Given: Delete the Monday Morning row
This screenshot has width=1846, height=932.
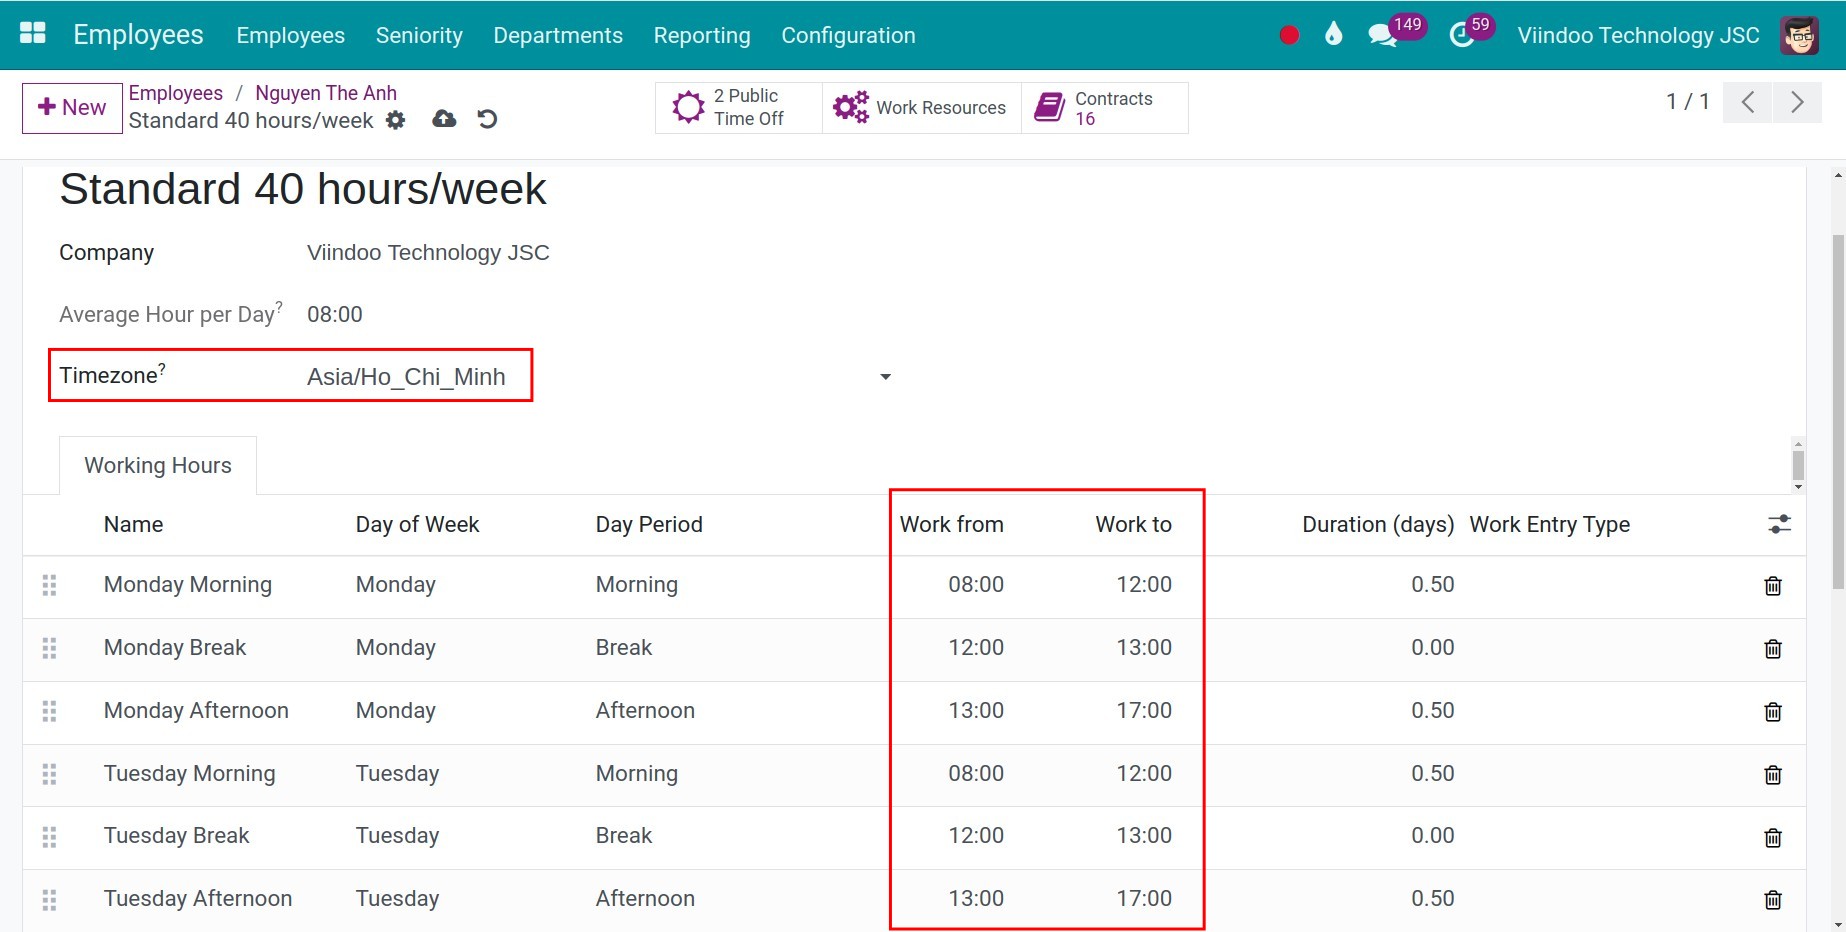Looking at the screenshot, I should 1772,586.
